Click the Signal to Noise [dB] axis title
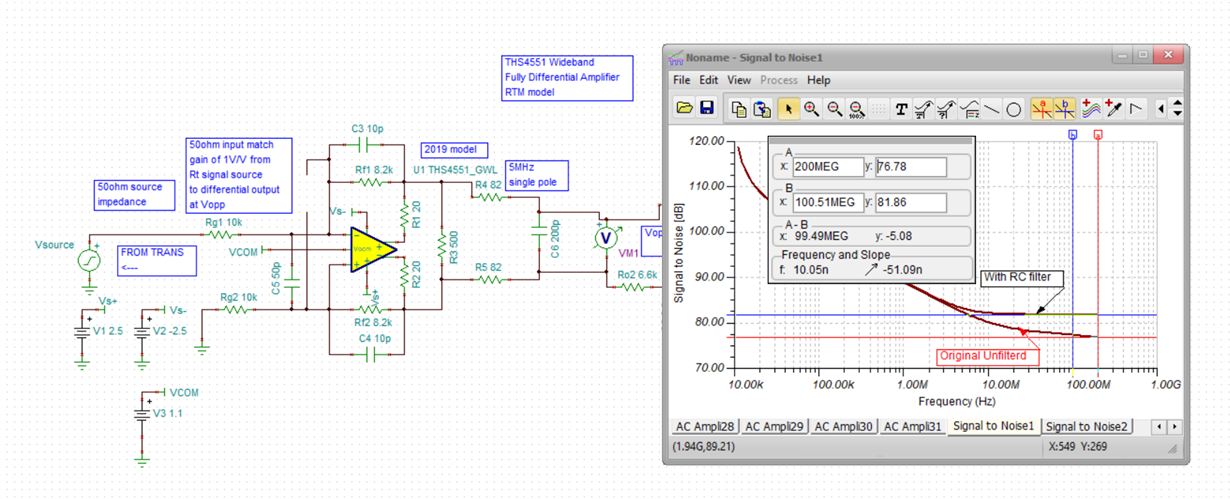The image size is (1230, 499). pos(680,254)
